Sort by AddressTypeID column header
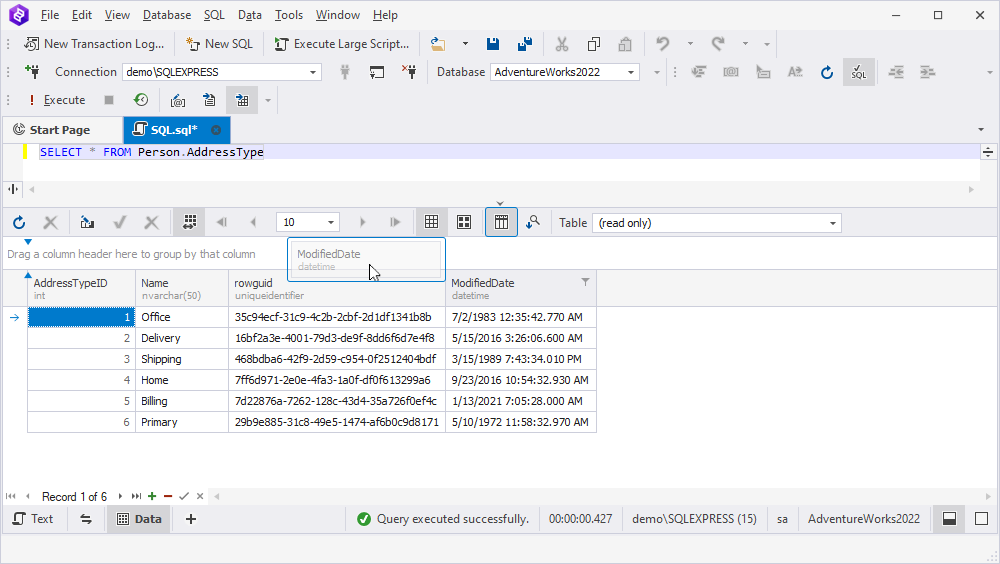This screenshot has width=1000, height=564. point(82,288)
